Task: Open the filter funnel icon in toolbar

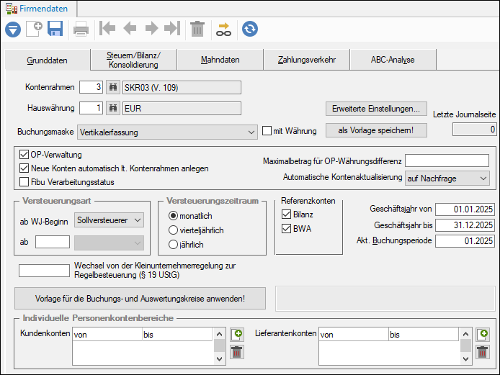Action: 13,29
